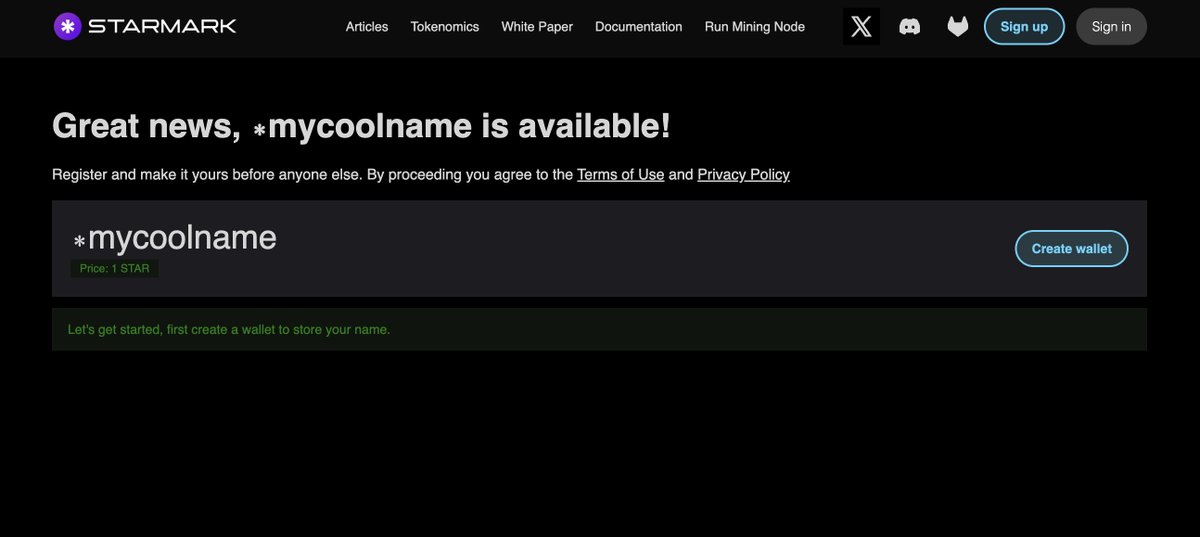Click the STARMARK wordmark text
Viewport: 1200px width, 537px height.
coord(162,27)
